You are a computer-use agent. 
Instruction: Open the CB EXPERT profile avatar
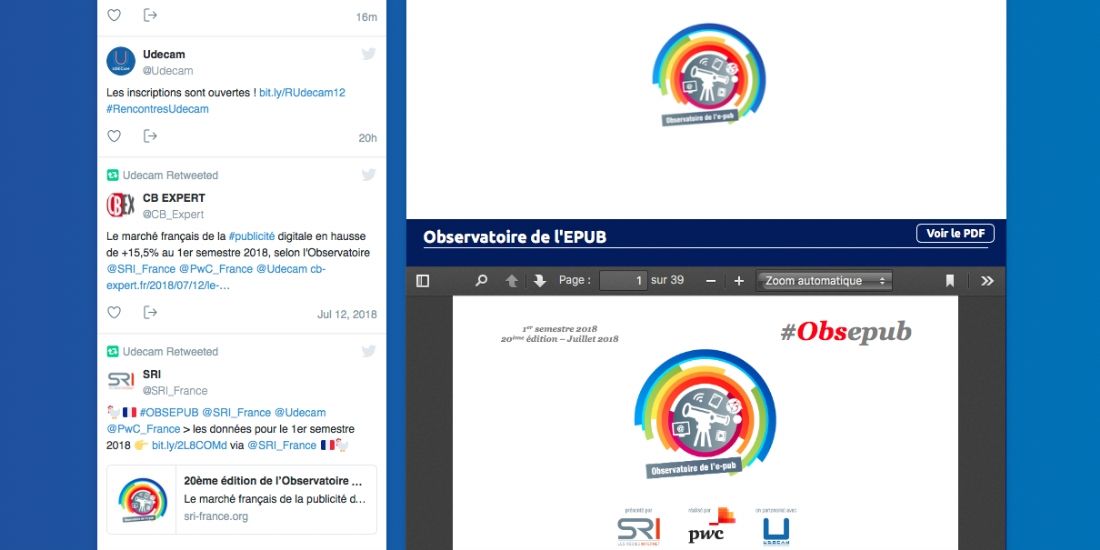tap(121, 205)
